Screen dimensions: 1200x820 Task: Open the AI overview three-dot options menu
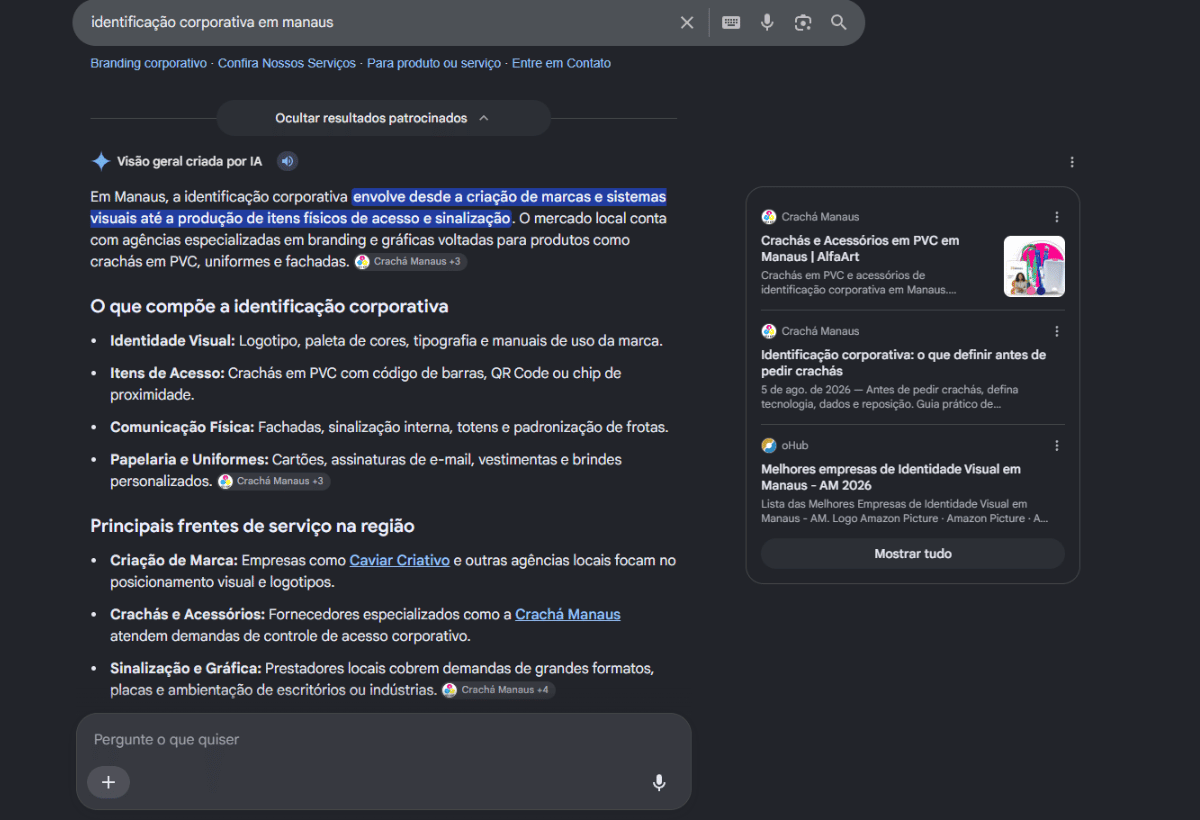click(1072, 162)
